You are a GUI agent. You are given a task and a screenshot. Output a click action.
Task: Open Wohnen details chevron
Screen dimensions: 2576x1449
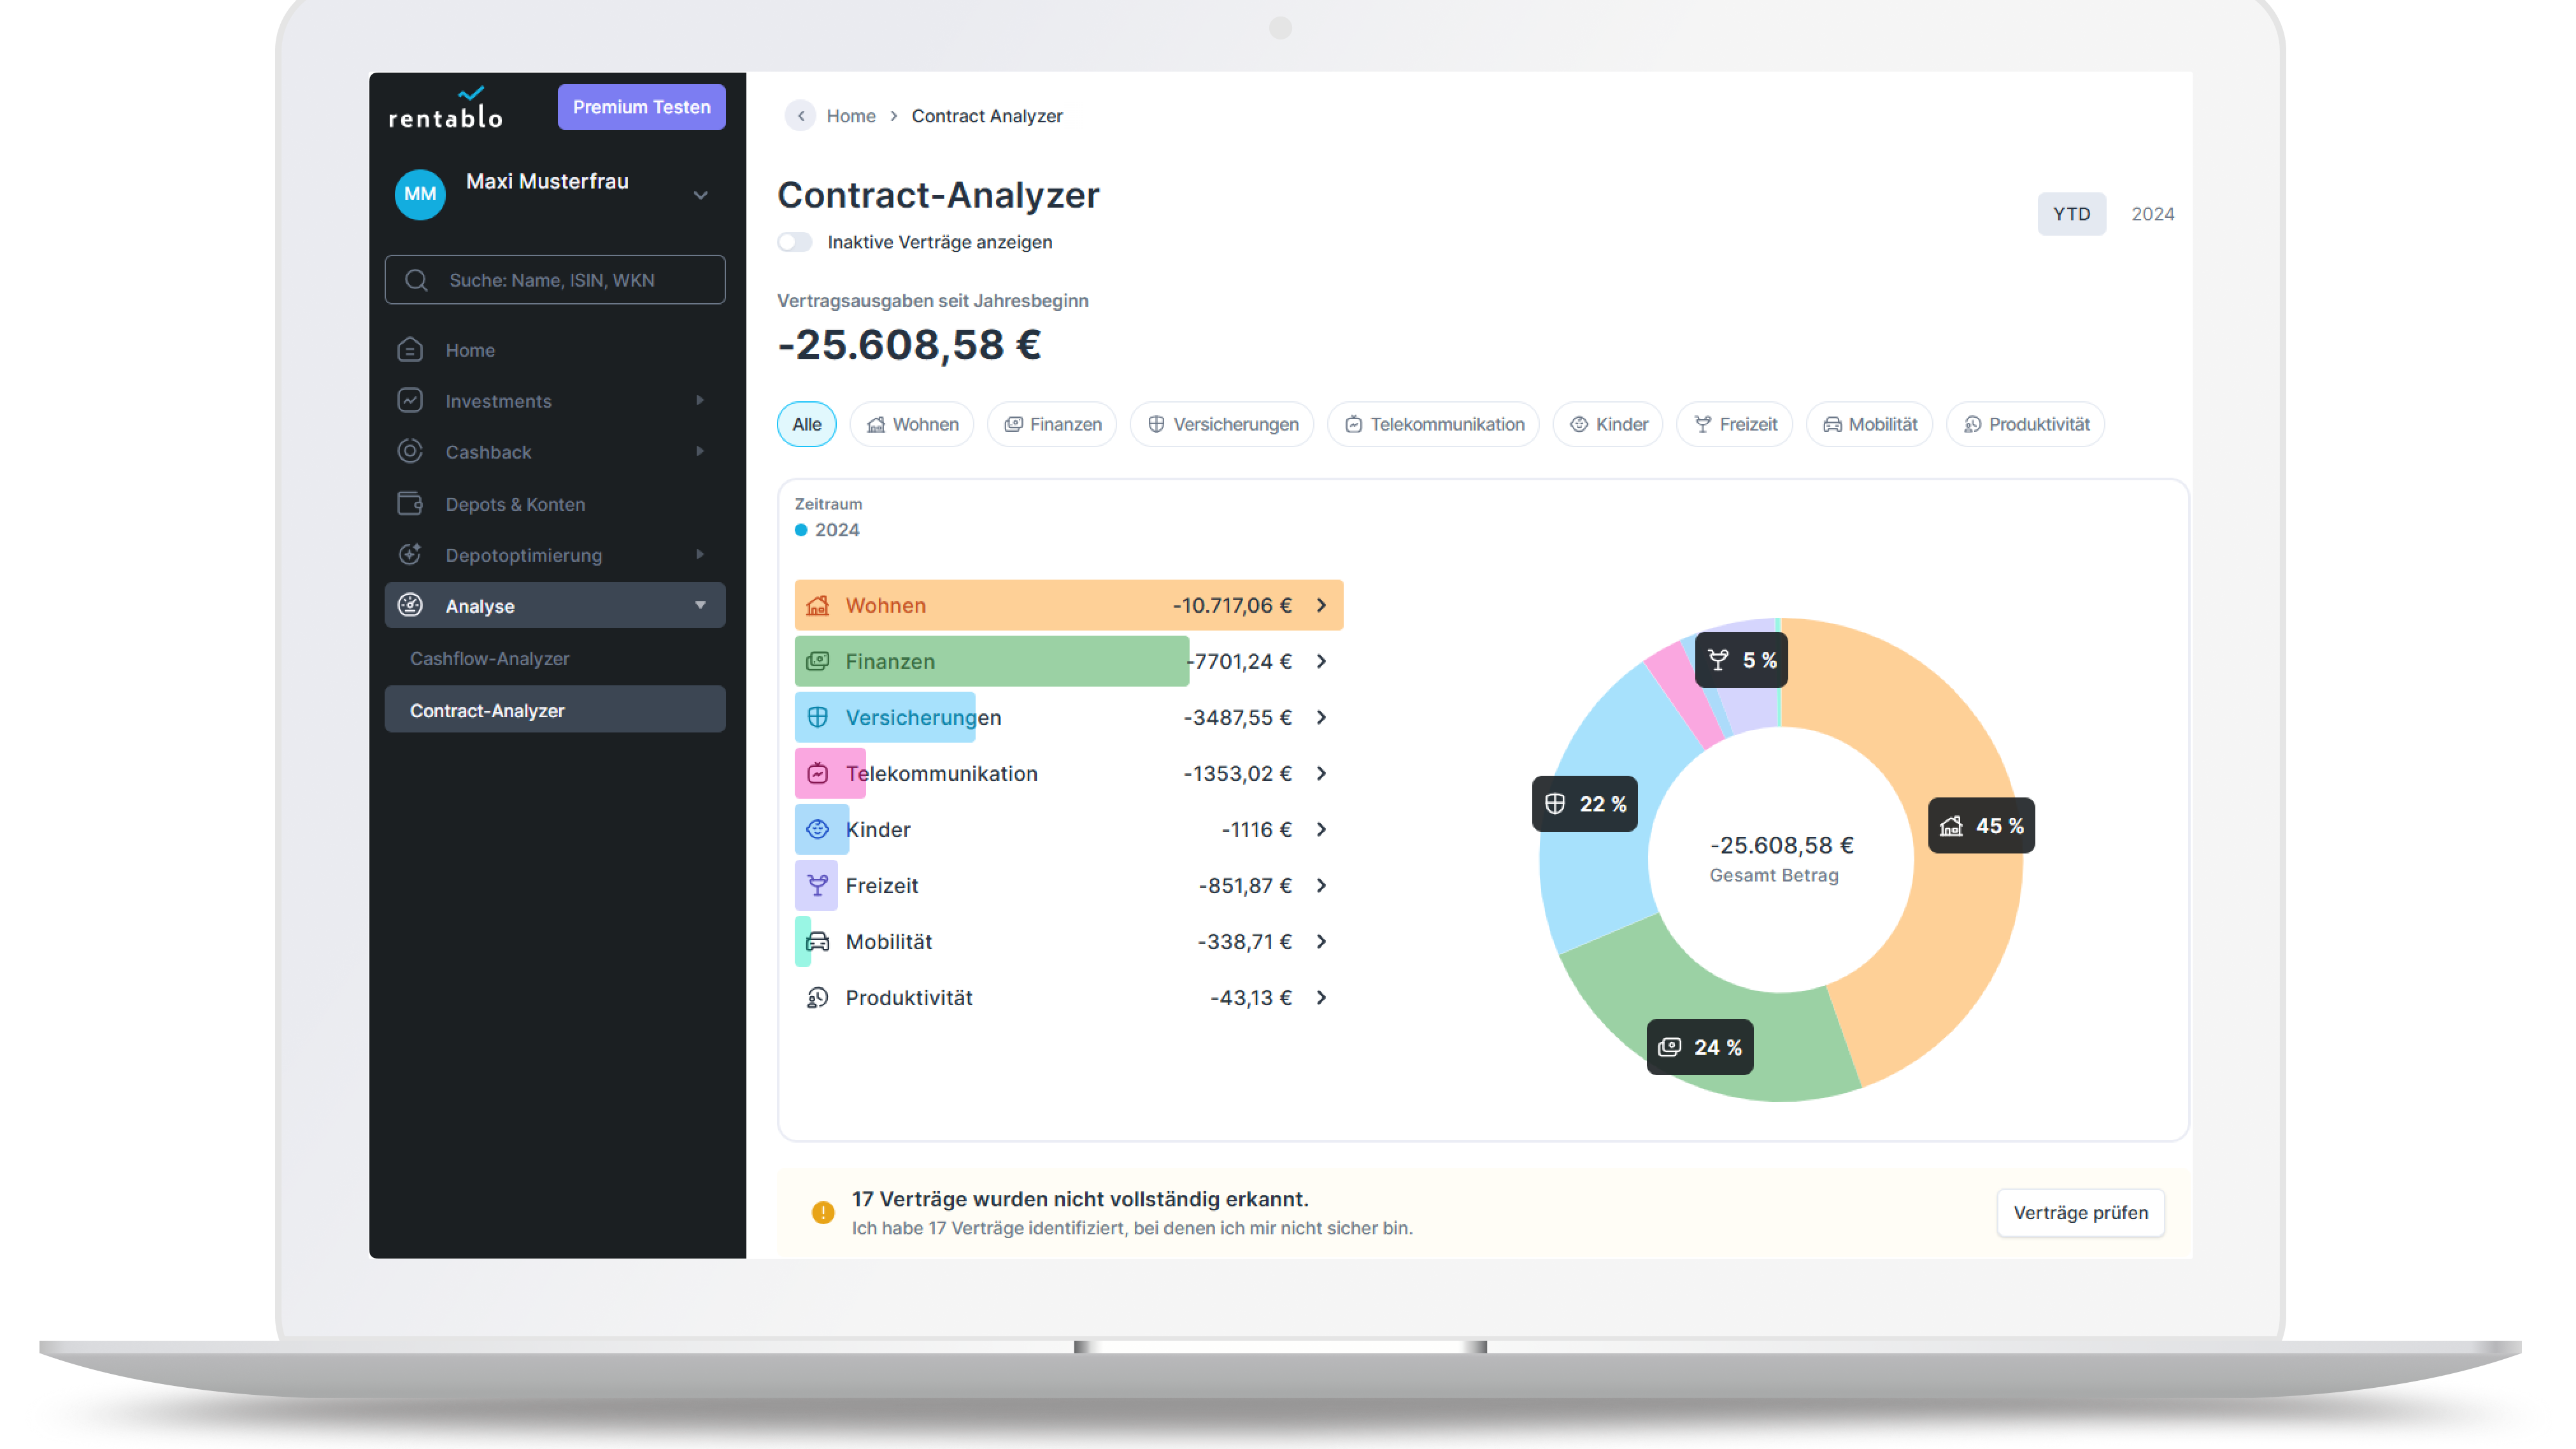[x=1322, y=606]
